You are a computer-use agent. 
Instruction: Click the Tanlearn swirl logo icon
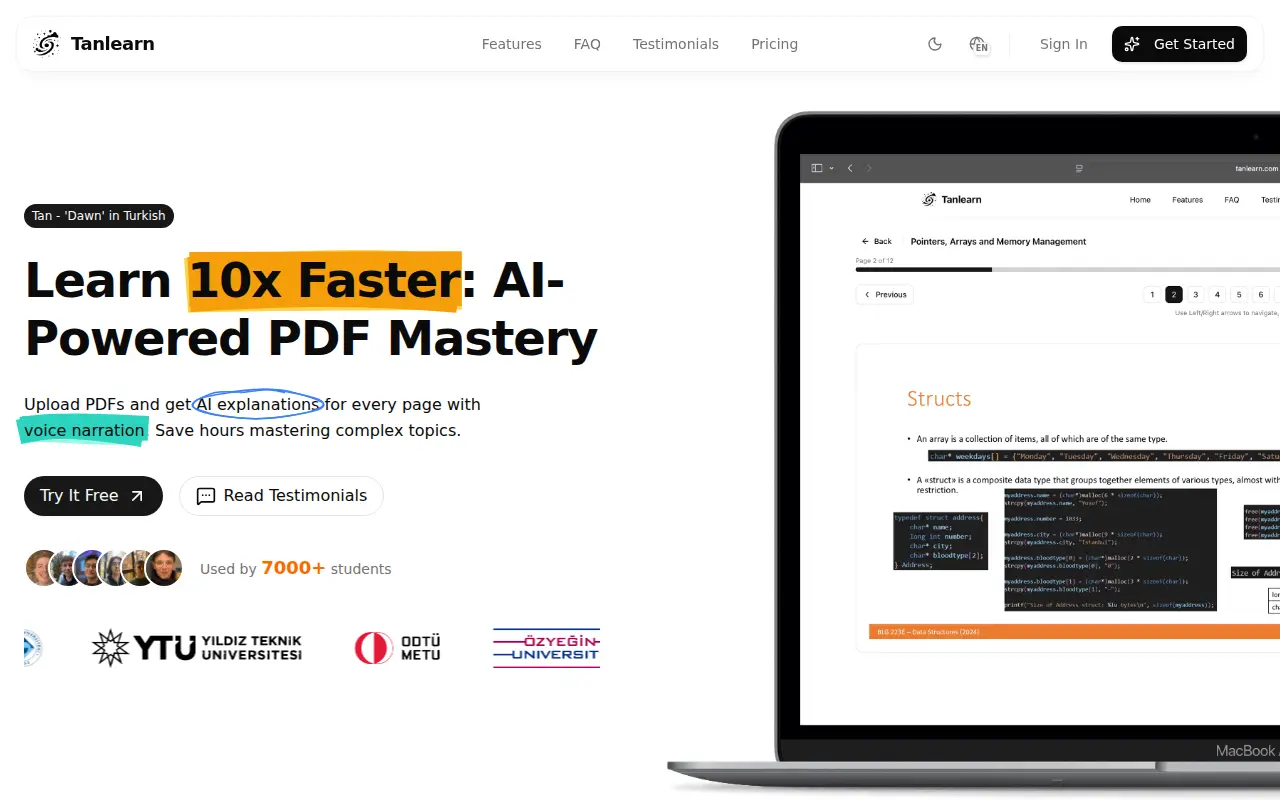[x=46, y=44]
